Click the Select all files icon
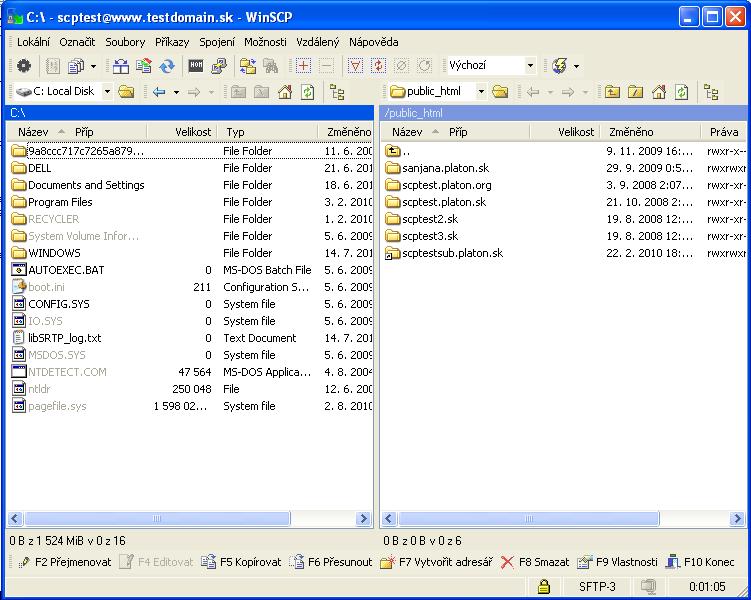This screenshot has height=600, width=751. coord(355,66)
